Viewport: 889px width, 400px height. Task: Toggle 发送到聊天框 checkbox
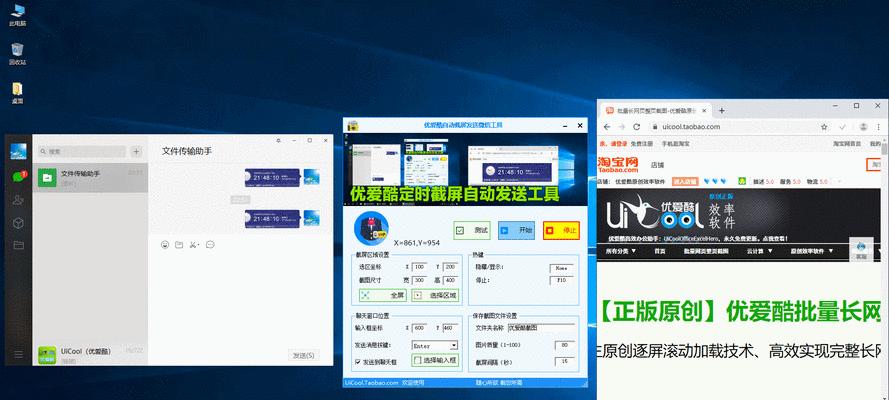click(x=358, y=361)
